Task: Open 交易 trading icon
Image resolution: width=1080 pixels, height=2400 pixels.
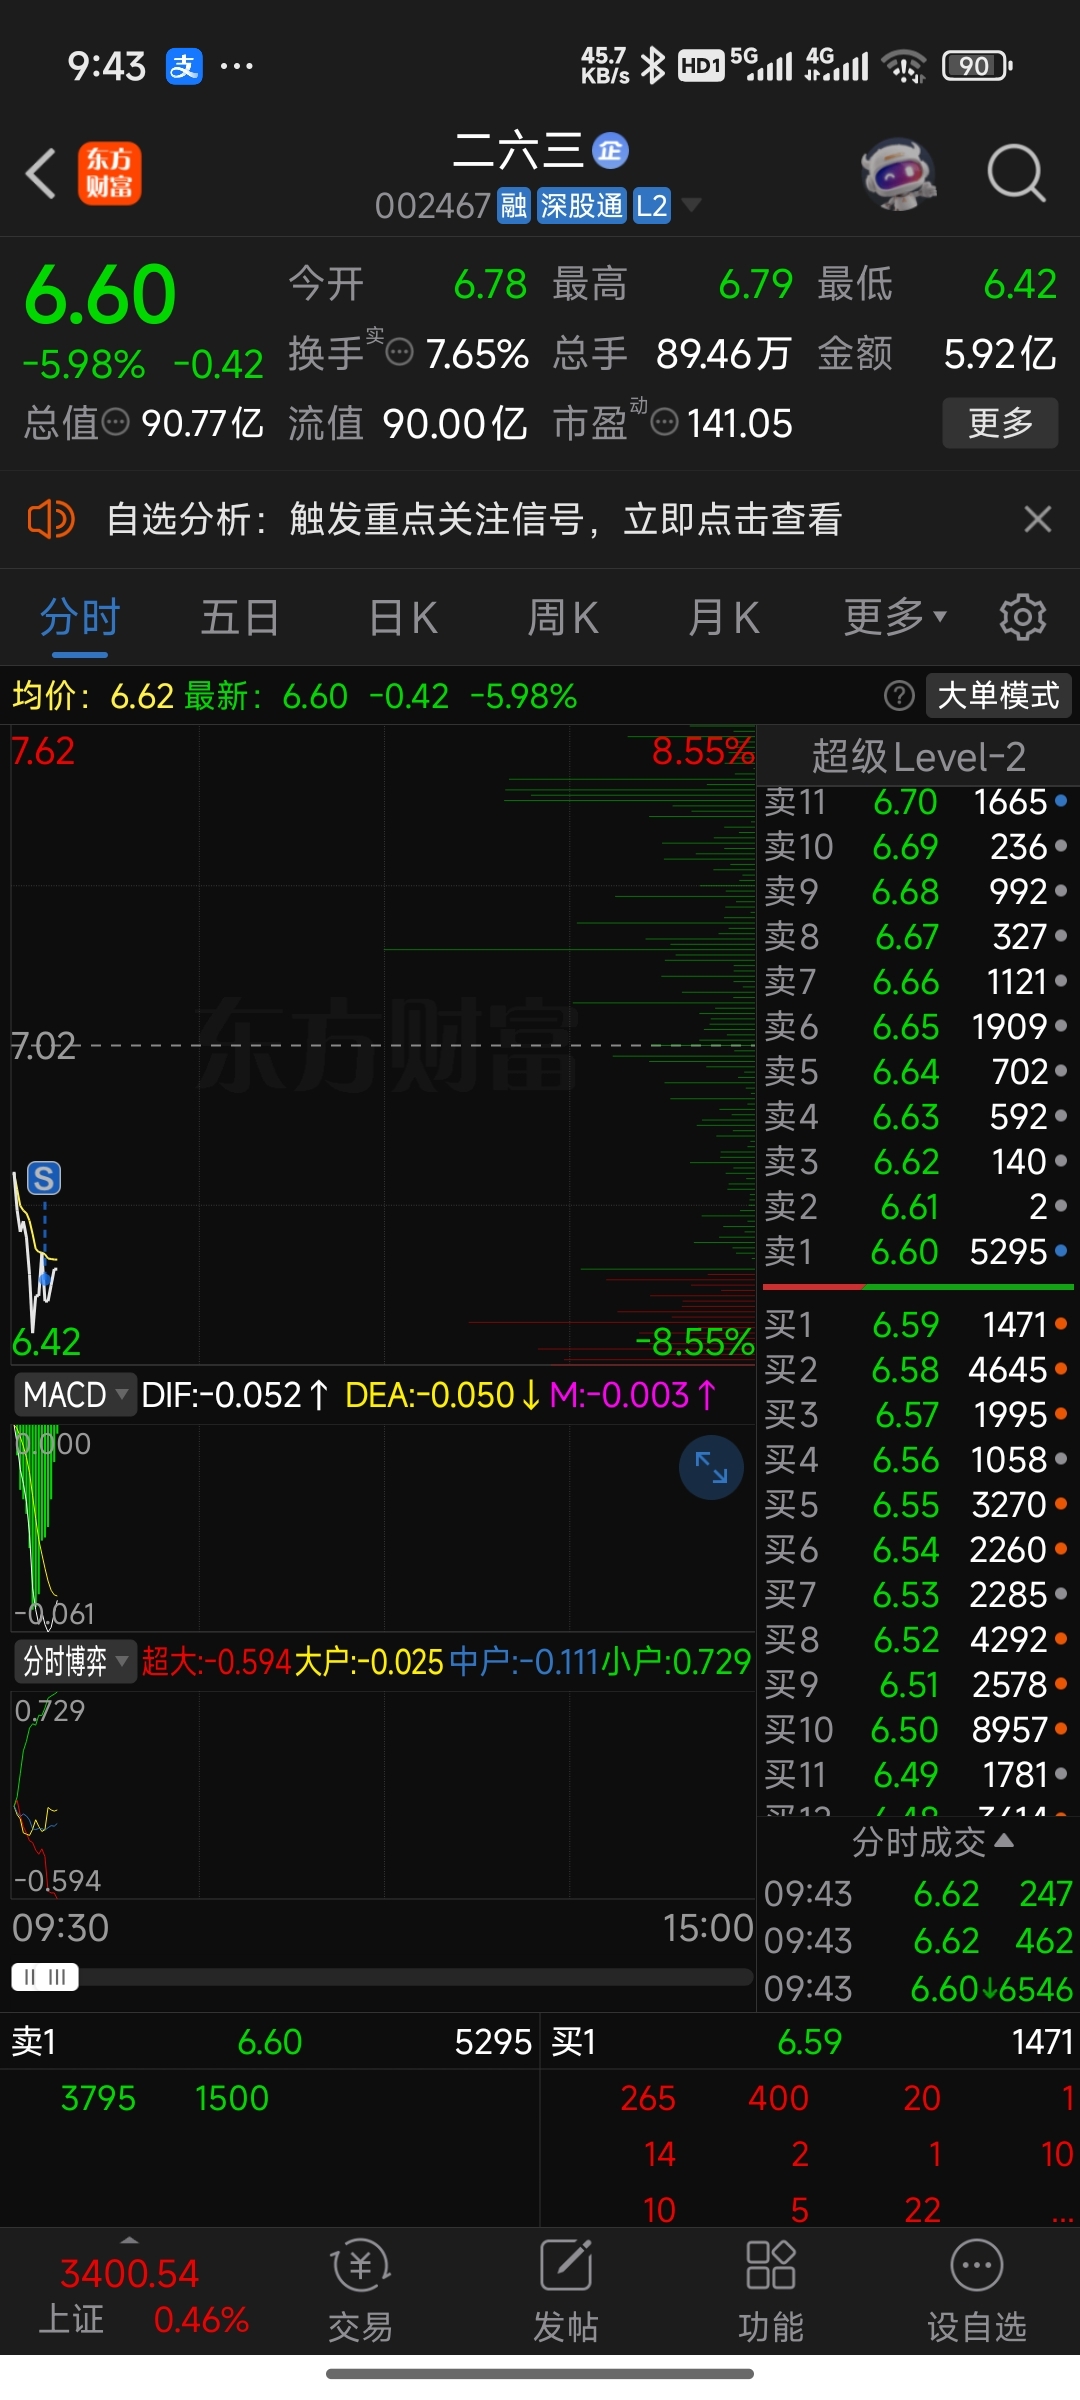Action: pyautogui.click(x=360, y=2293)
